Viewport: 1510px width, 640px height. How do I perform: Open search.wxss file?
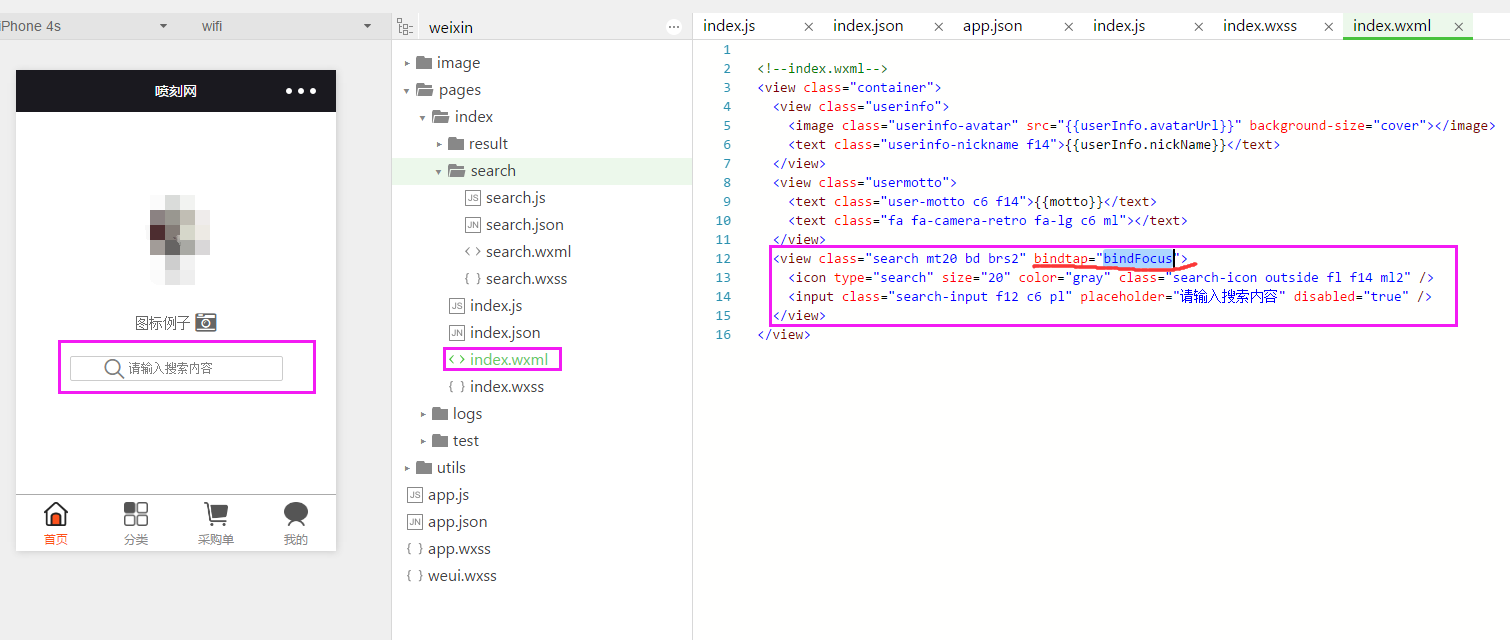[x=526, y=279]
